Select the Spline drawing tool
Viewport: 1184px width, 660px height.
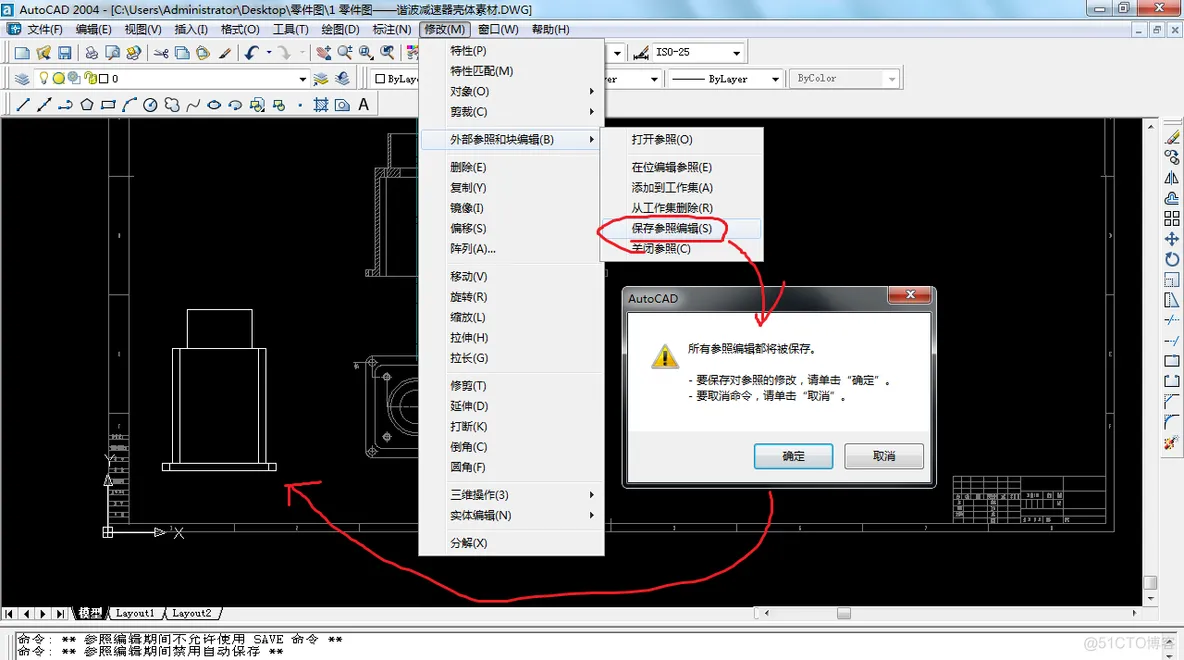193,105
